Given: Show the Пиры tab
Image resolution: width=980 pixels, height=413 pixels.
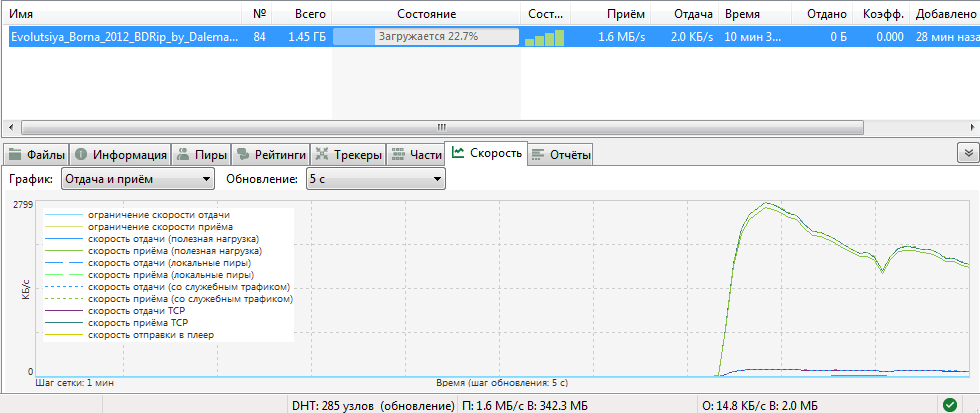Looking at the screenshot, I should click(201, 154).
